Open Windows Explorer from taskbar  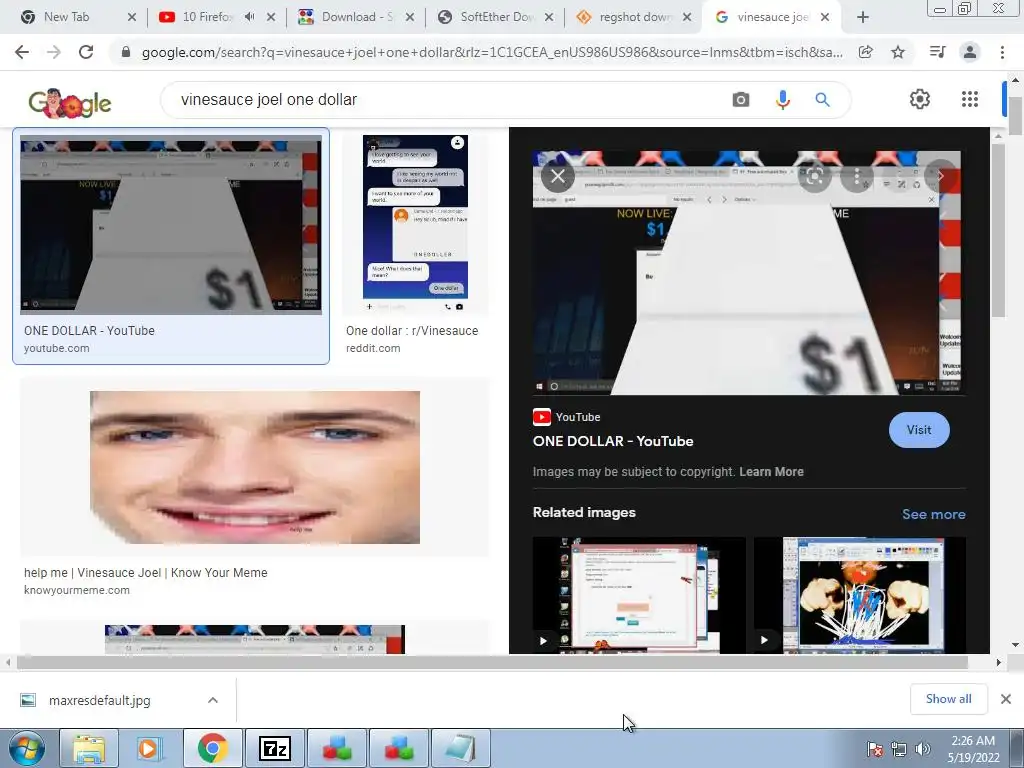coord(89,749)
